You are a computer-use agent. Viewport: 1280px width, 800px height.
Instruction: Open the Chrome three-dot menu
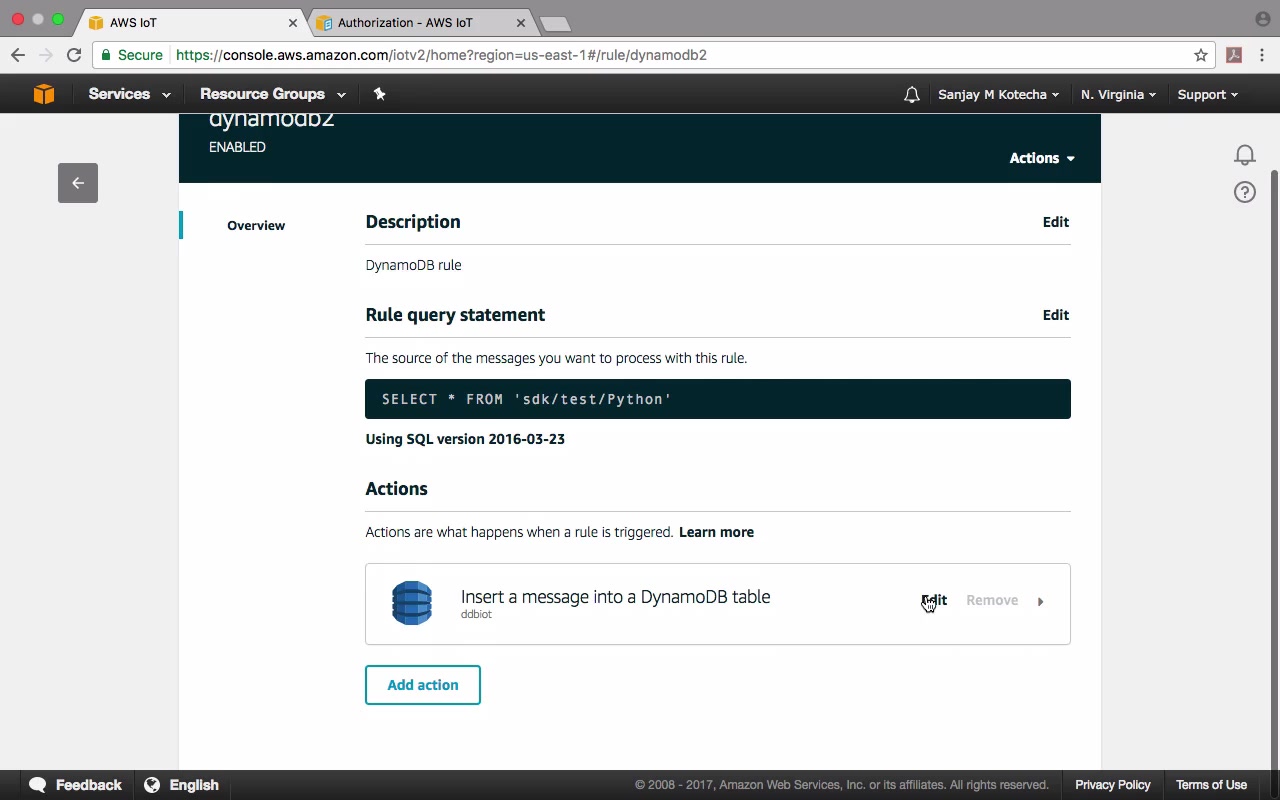point(1262,55)
